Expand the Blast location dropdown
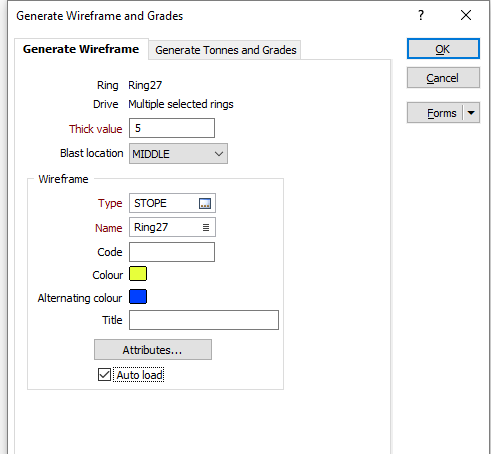The image size is (491, 454). [x=178, y=154]
